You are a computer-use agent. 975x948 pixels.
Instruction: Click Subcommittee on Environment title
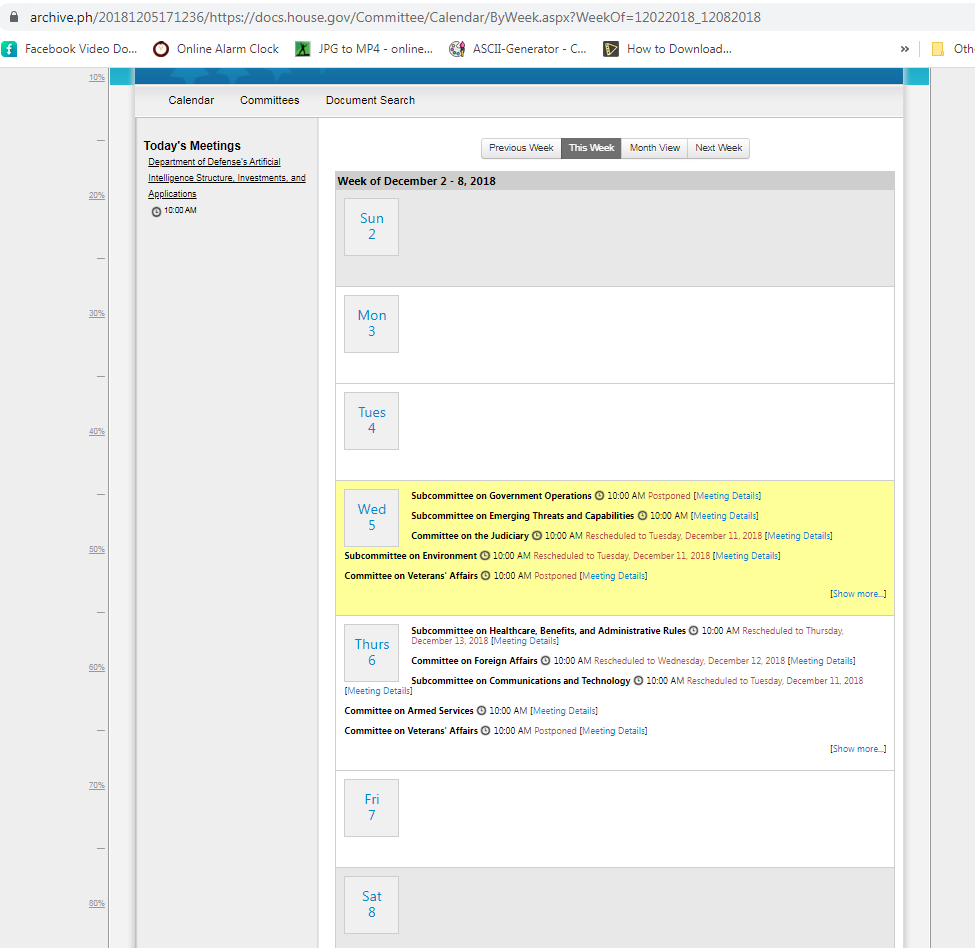tap(410, 555)
